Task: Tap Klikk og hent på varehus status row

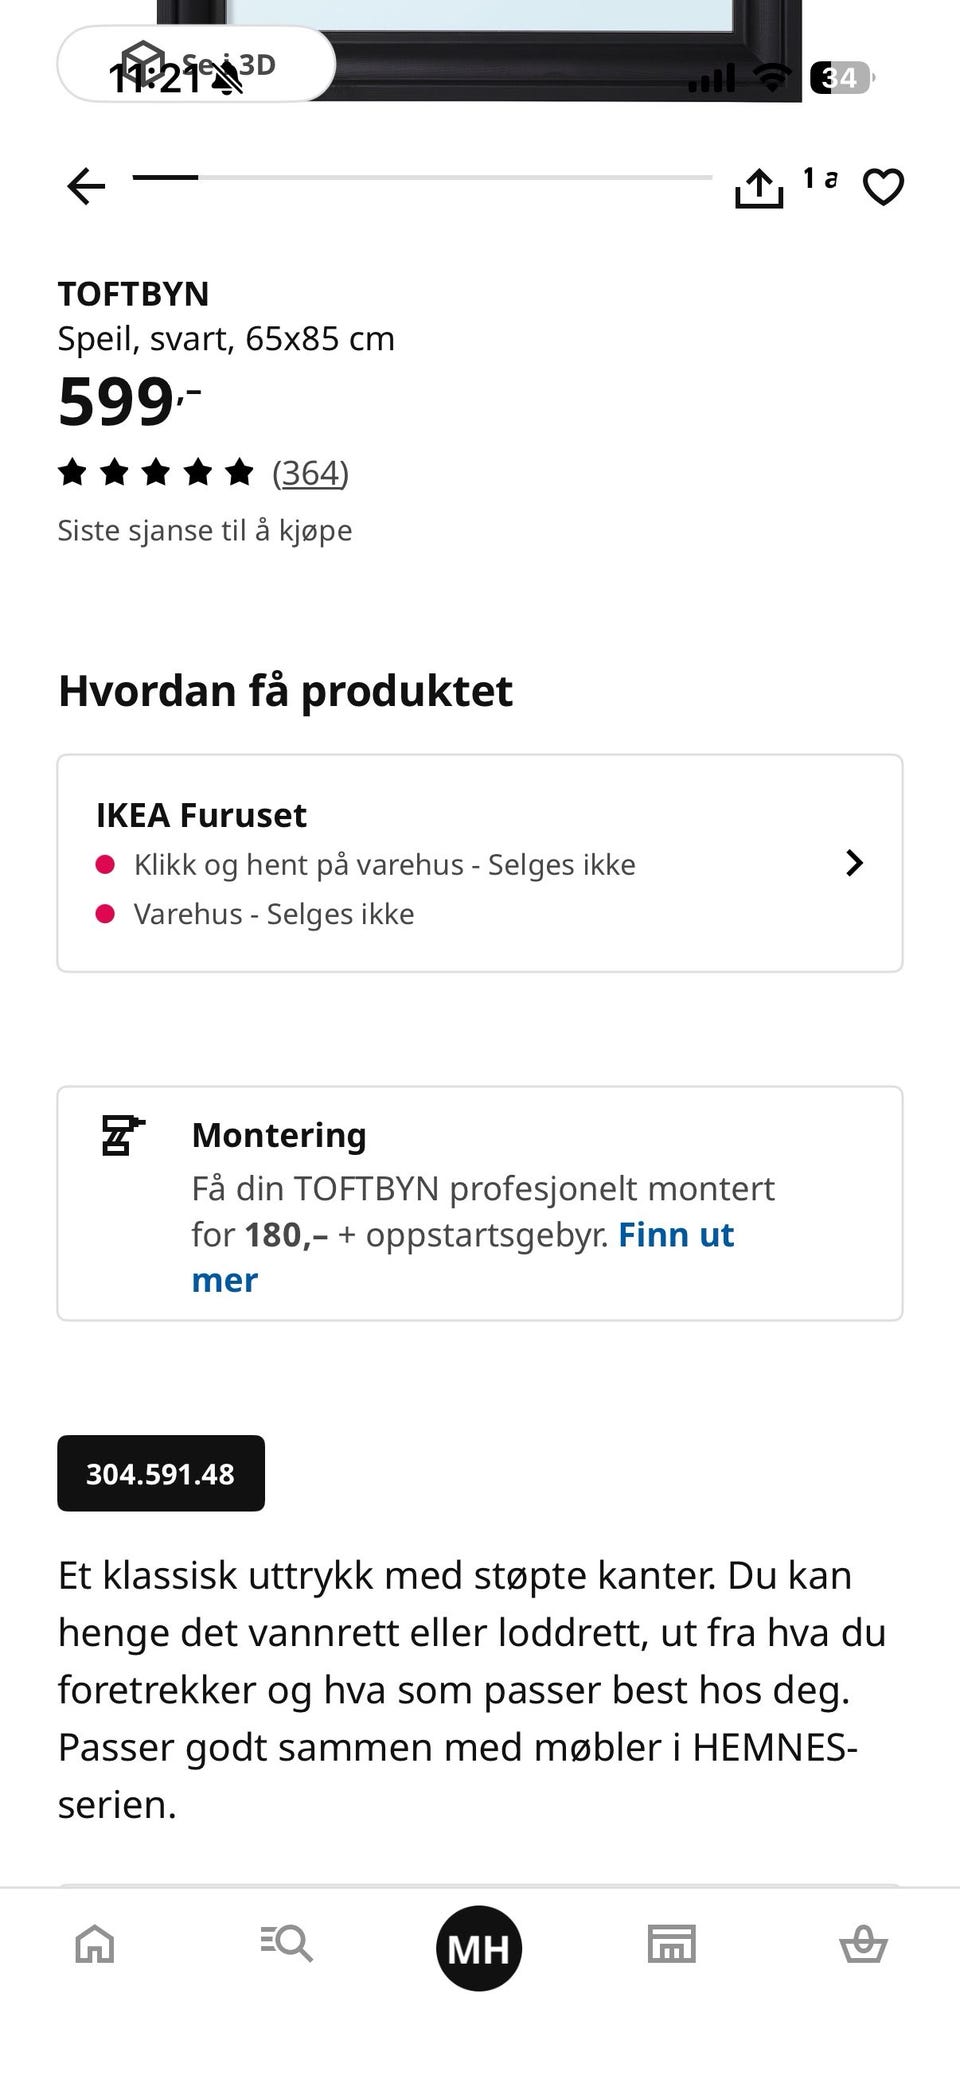Action: point(365,864)
